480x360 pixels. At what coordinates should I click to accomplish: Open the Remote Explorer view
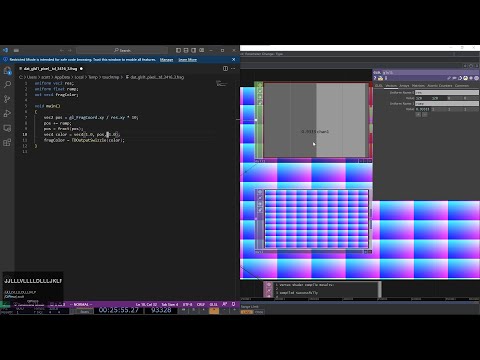pyautogui.click(x=7, y=128)
